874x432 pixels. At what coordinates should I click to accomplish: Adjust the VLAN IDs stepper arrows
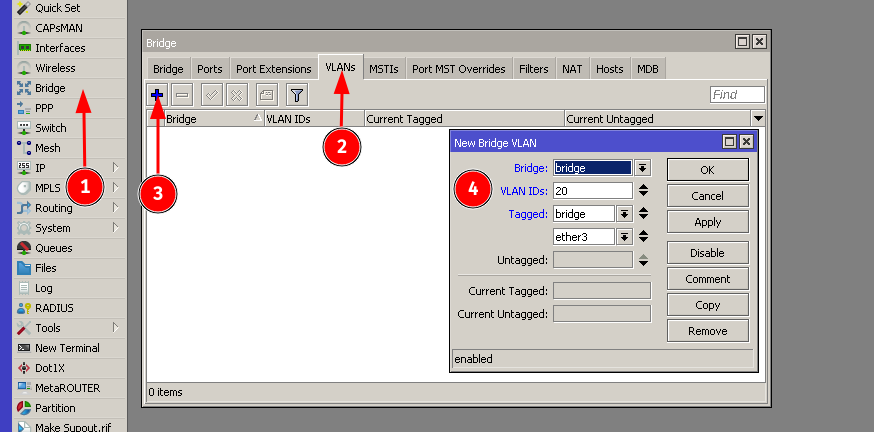(x=644, y=190)
